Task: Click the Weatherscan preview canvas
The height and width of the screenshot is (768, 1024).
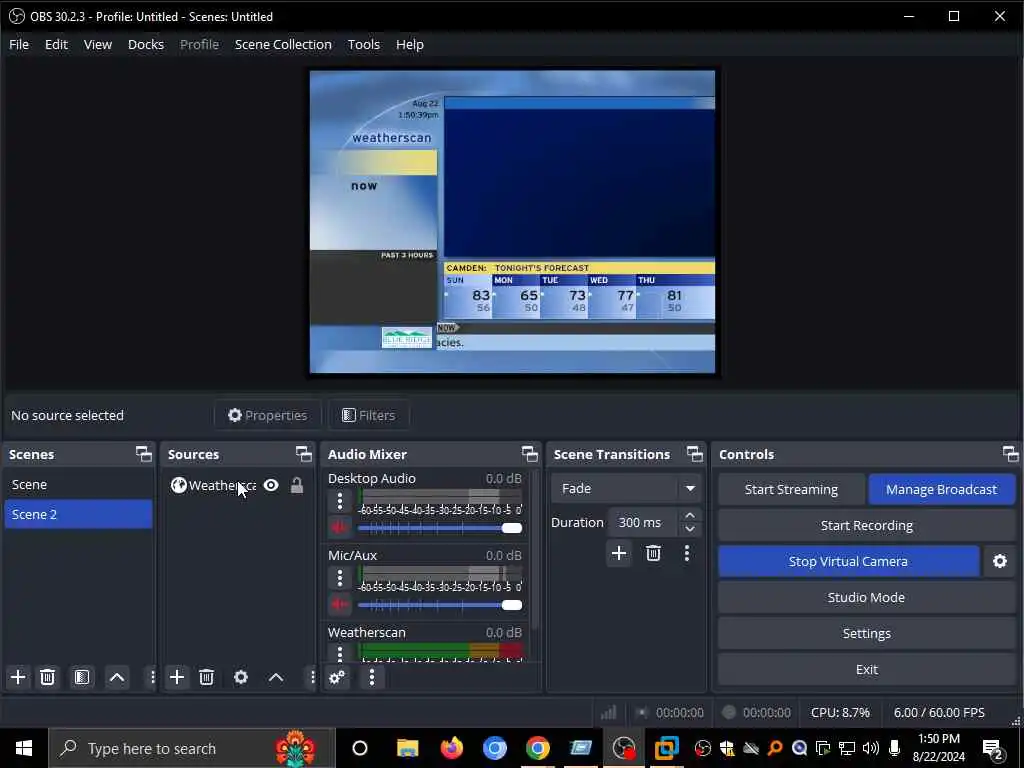Action: 512,222
